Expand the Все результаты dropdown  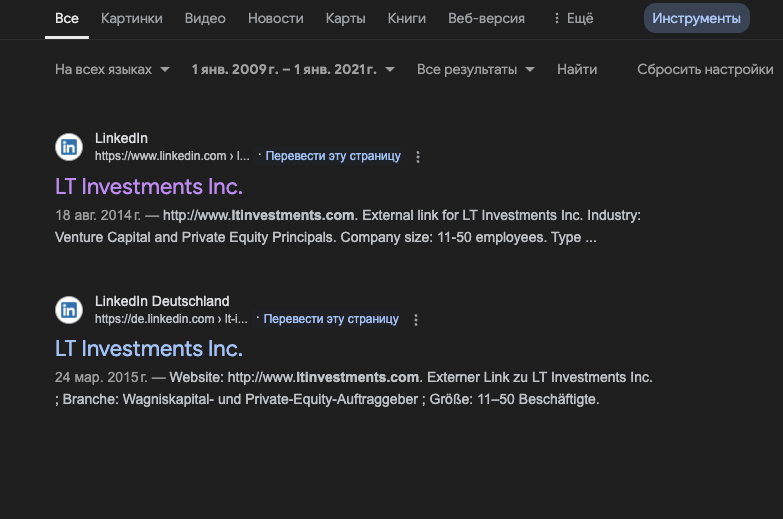(476, 69)
